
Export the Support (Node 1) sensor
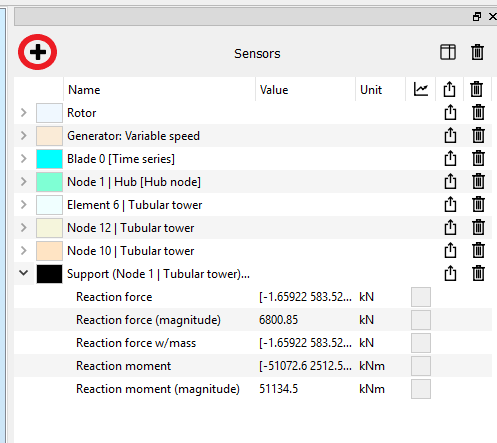(x=450, y=273)
